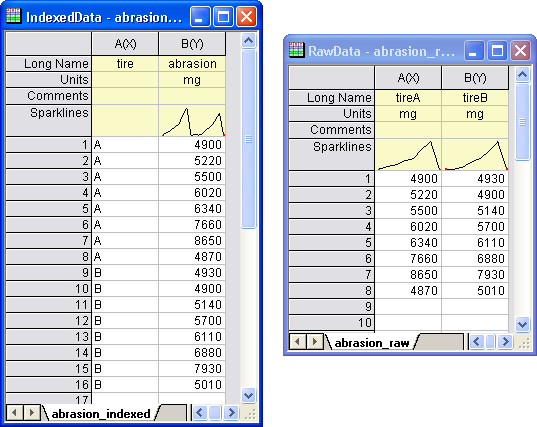Click the vertical scroll-up arrow in RawData
The image size is (537, 427).
click(522, 75)
